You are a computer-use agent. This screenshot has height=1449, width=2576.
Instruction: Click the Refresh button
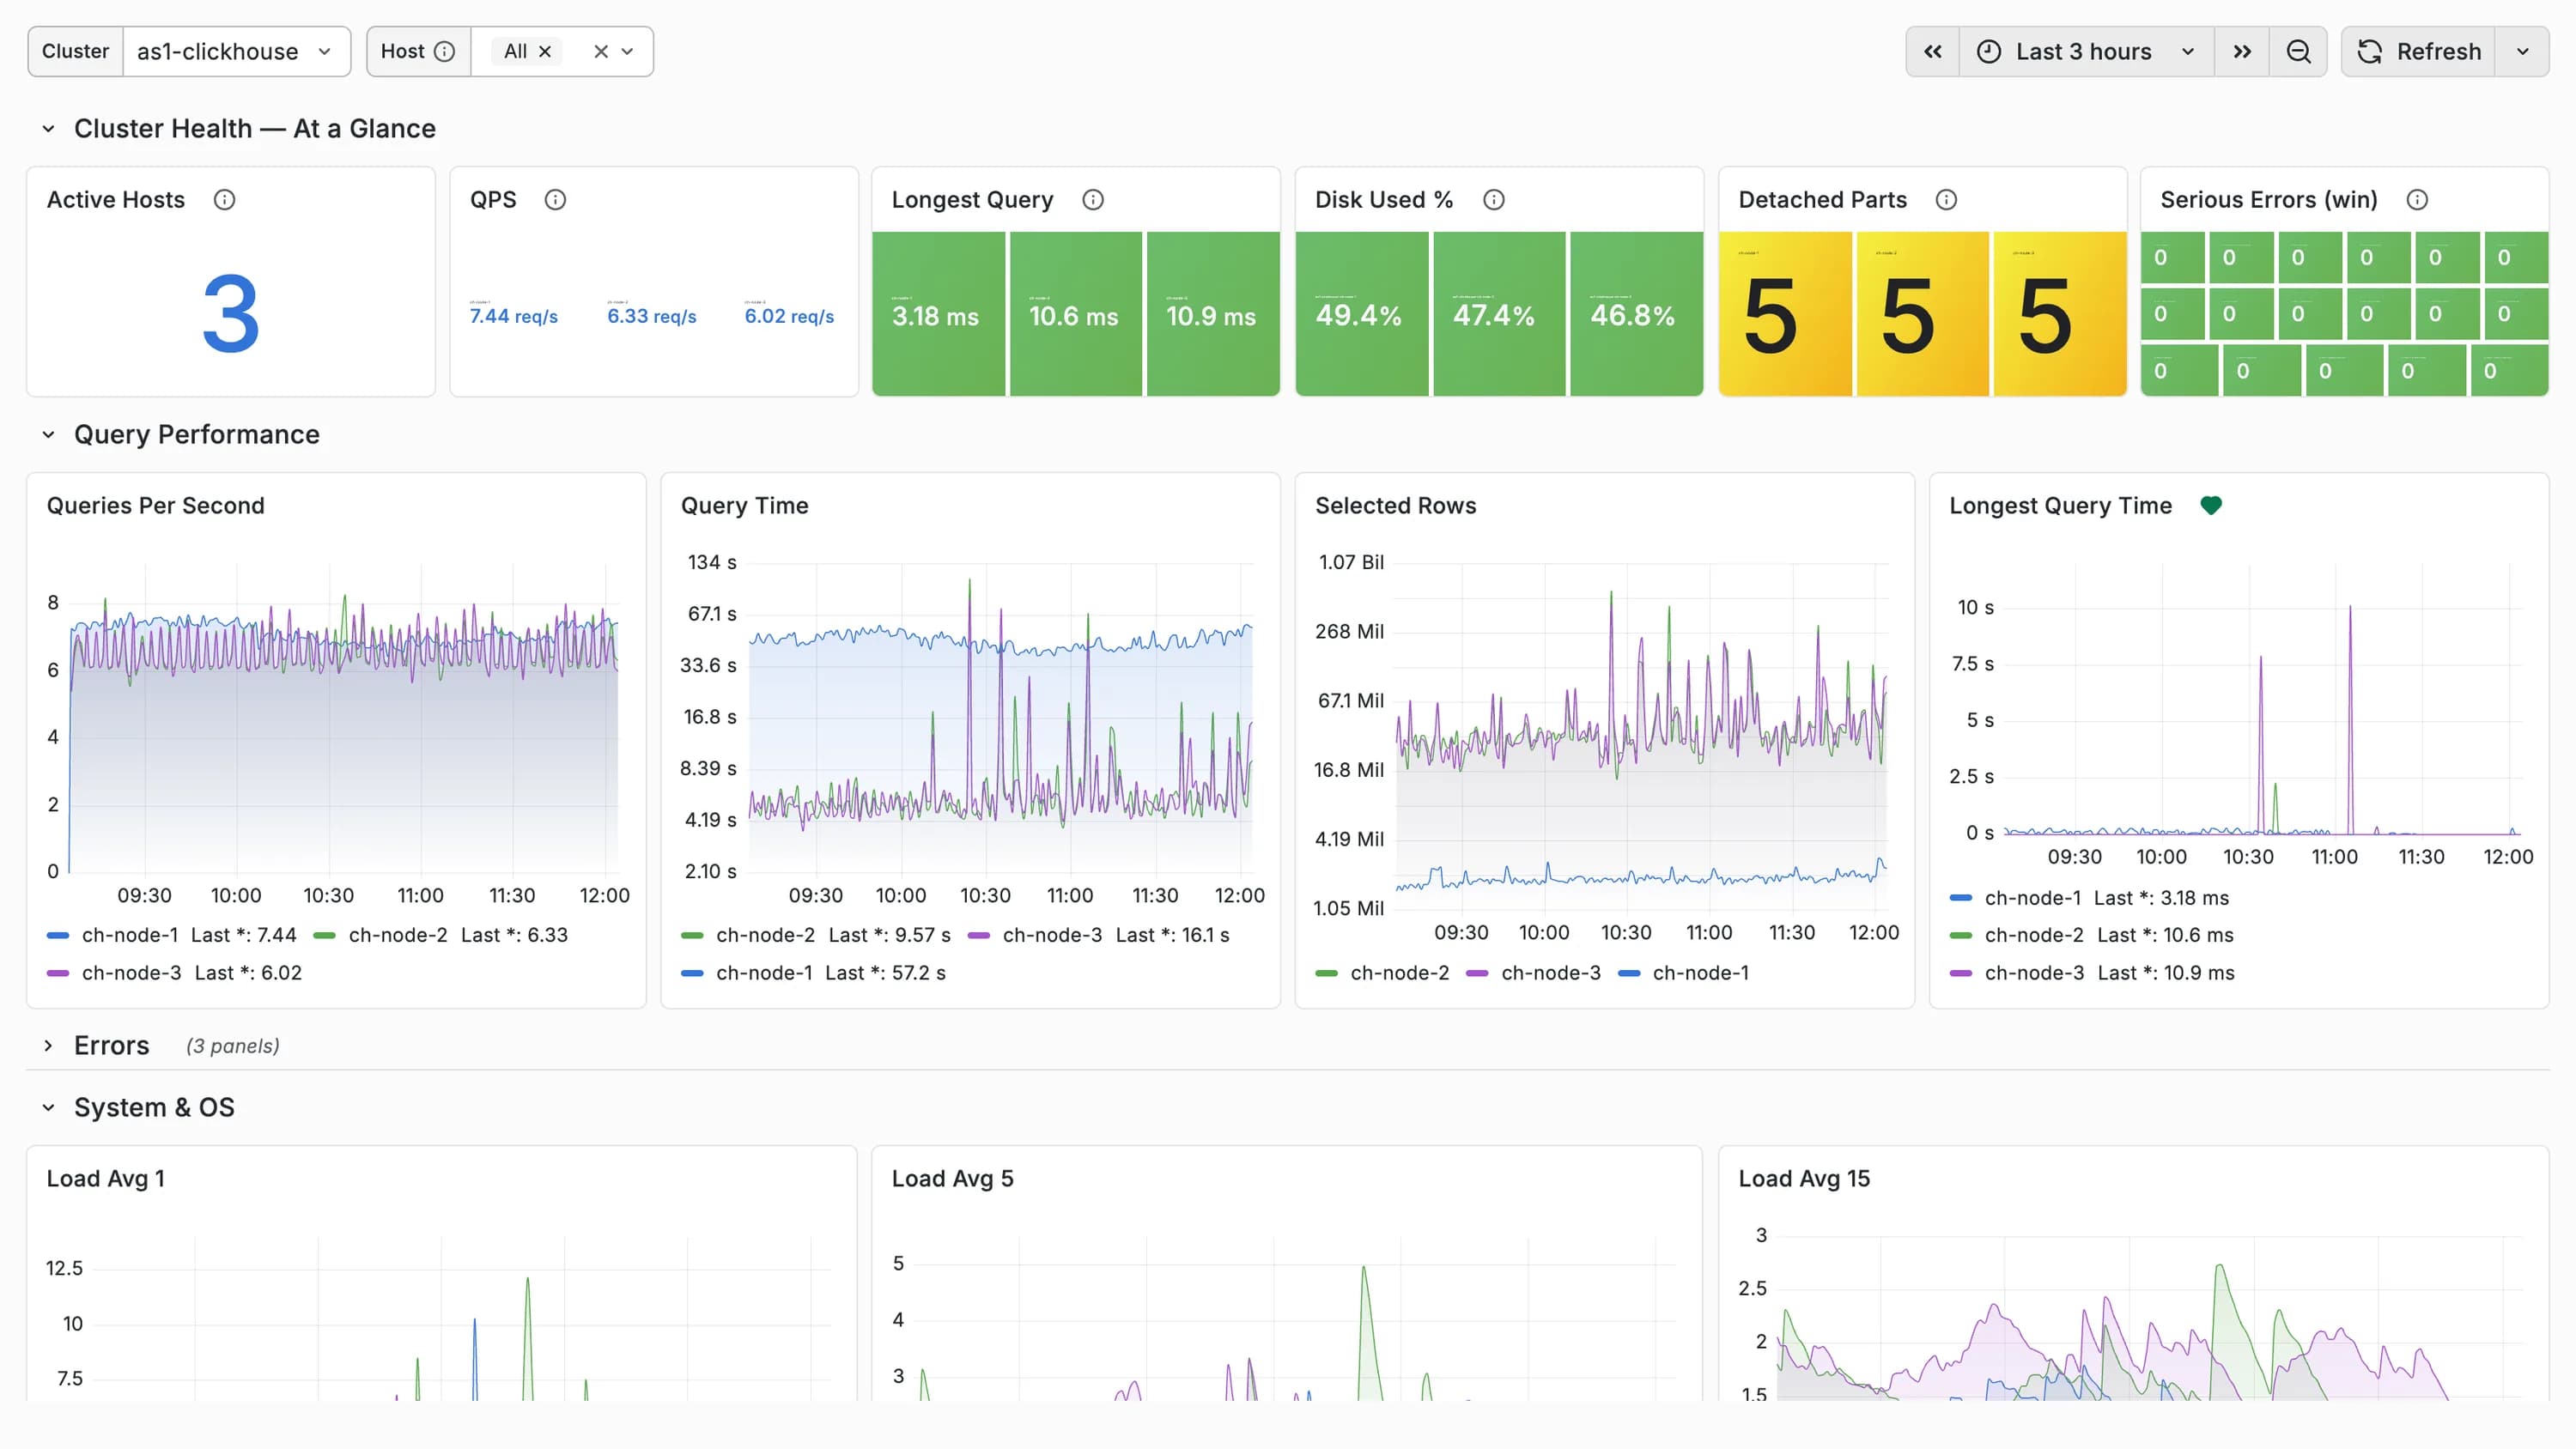[2419, 51]
